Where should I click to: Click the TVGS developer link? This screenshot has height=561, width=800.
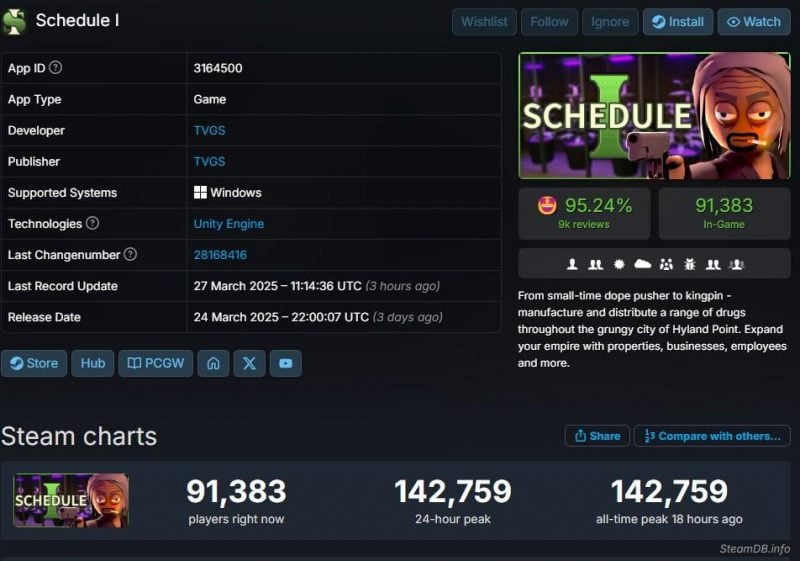[x=209, y=131]
